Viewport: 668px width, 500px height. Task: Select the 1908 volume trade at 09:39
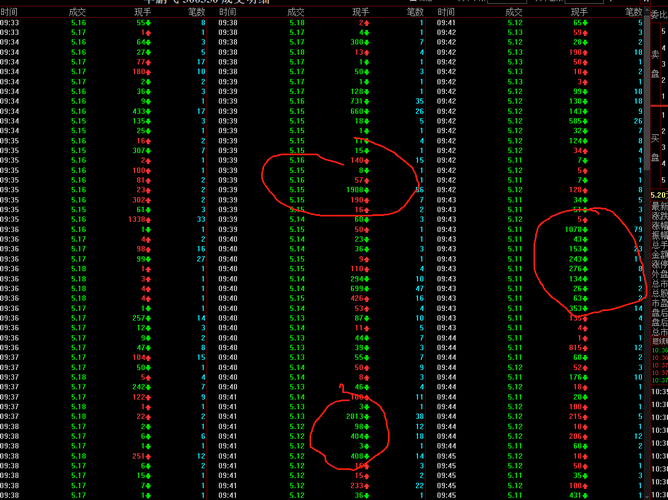coord(358,190)
